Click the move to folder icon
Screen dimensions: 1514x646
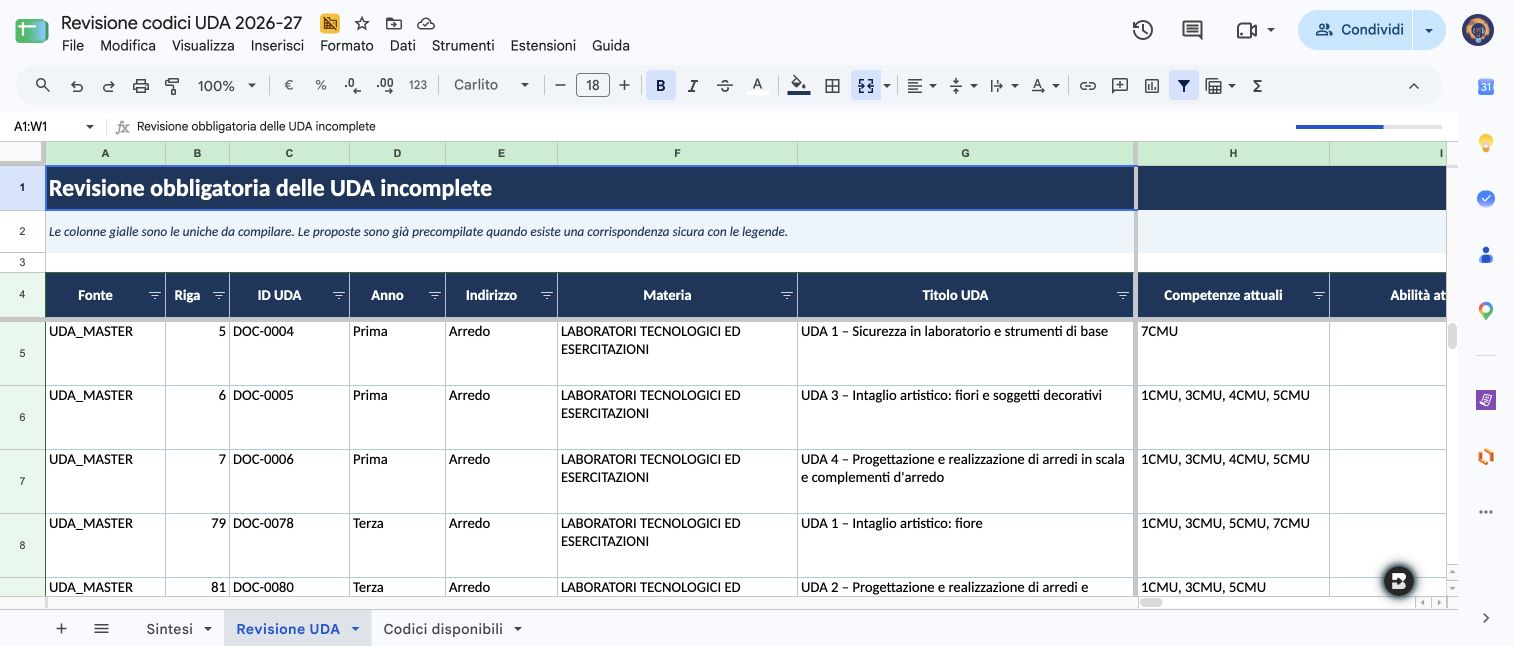pos(394,23)
